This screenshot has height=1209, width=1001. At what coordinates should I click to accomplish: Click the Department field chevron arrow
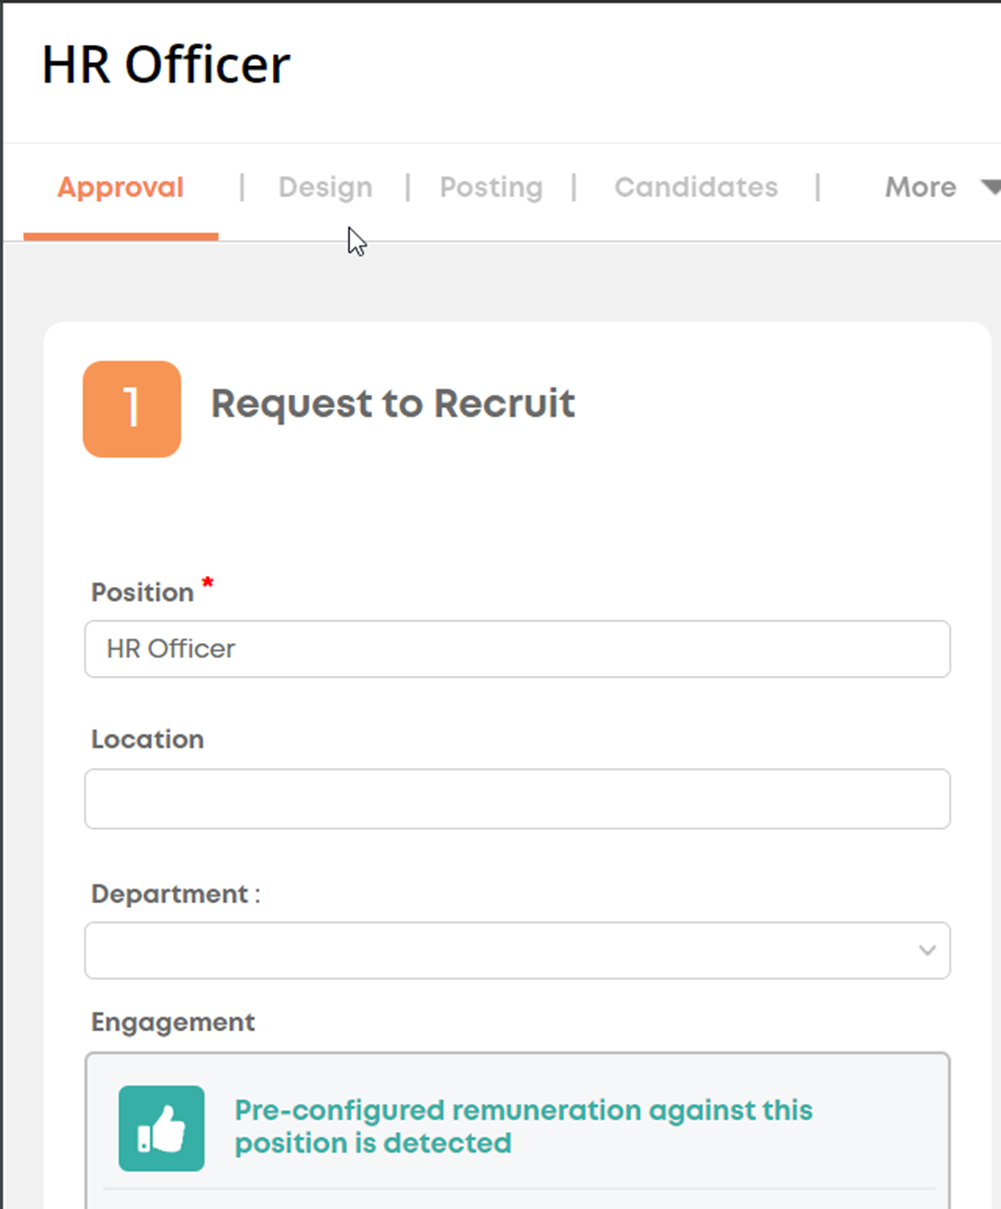click(927, 950)
